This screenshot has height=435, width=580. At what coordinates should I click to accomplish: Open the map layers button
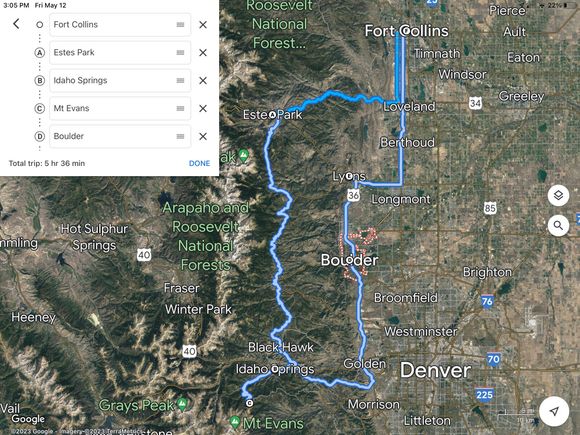point(558,195)
